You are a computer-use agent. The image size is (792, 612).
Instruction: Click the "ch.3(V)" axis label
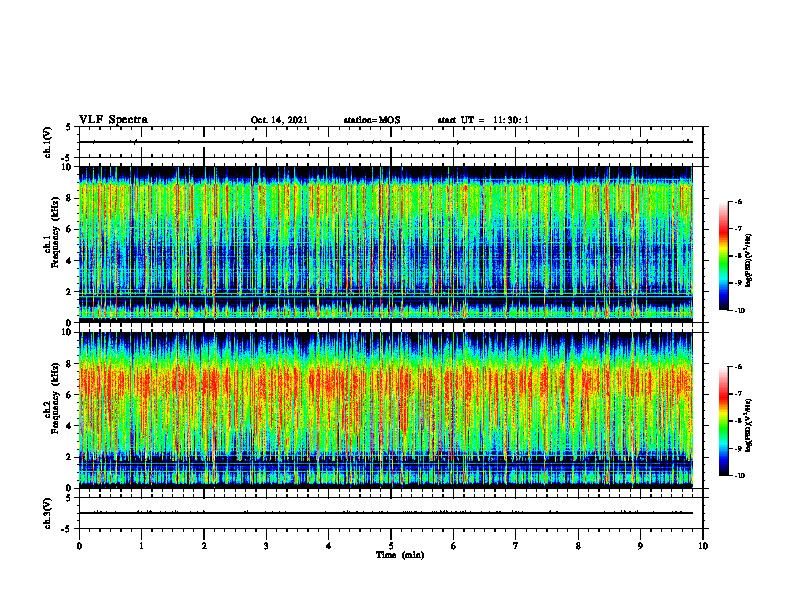click(x=47, y=513)
